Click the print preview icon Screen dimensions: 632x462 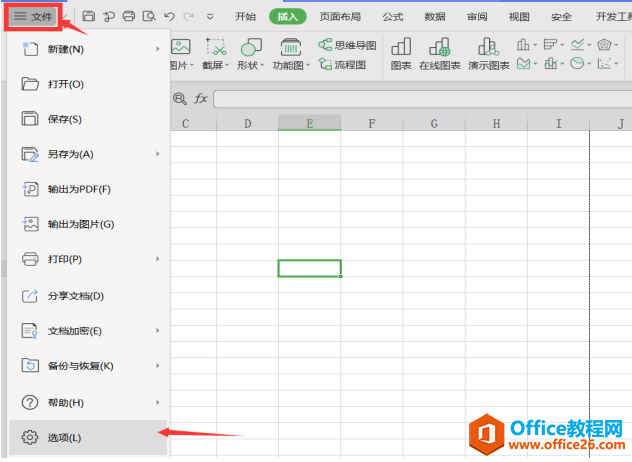(x=149, y=16)
